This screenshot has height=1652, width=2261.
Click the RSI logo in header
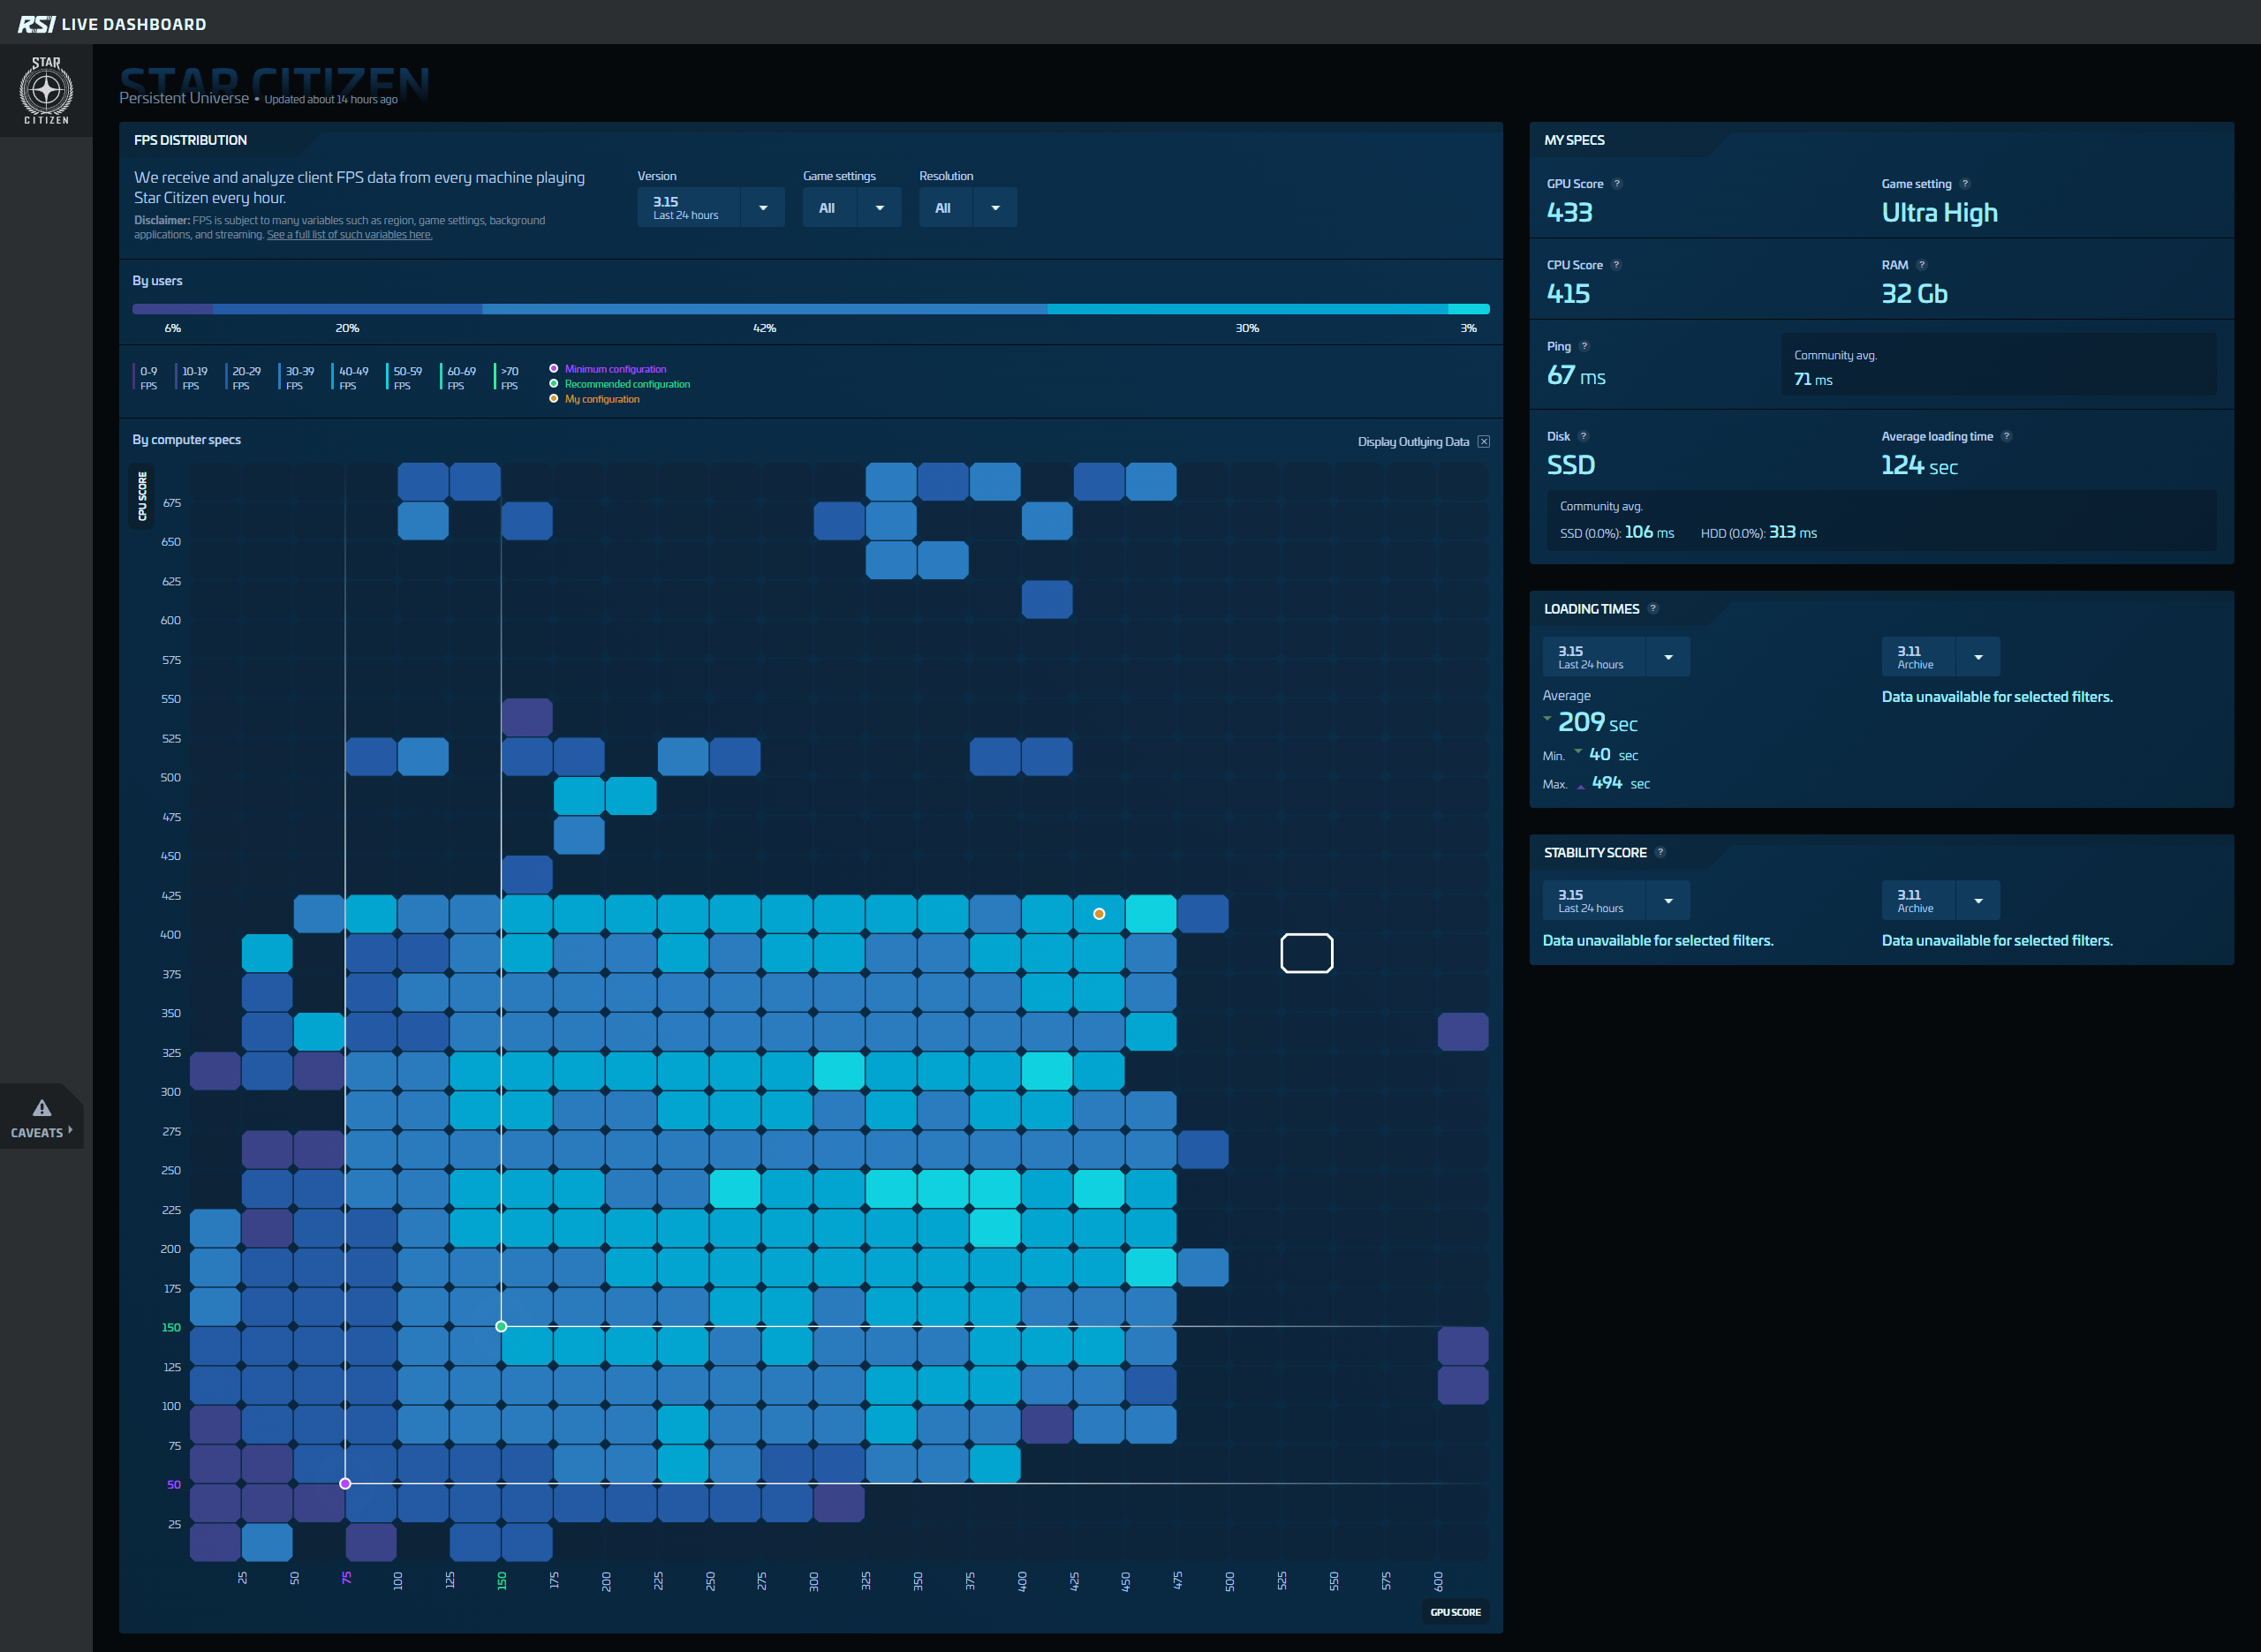[37, 23]
